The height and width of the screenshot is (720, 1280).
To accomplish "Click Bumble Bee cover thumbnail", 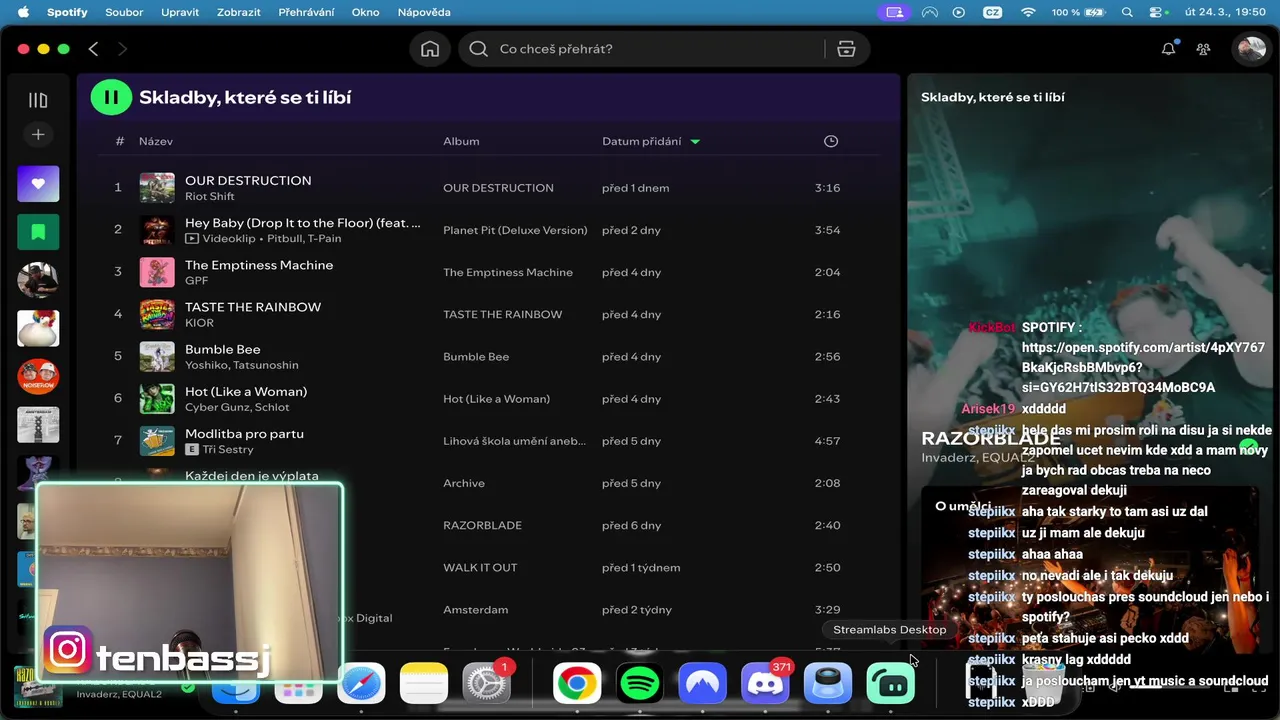I will (x=157, y=356).
